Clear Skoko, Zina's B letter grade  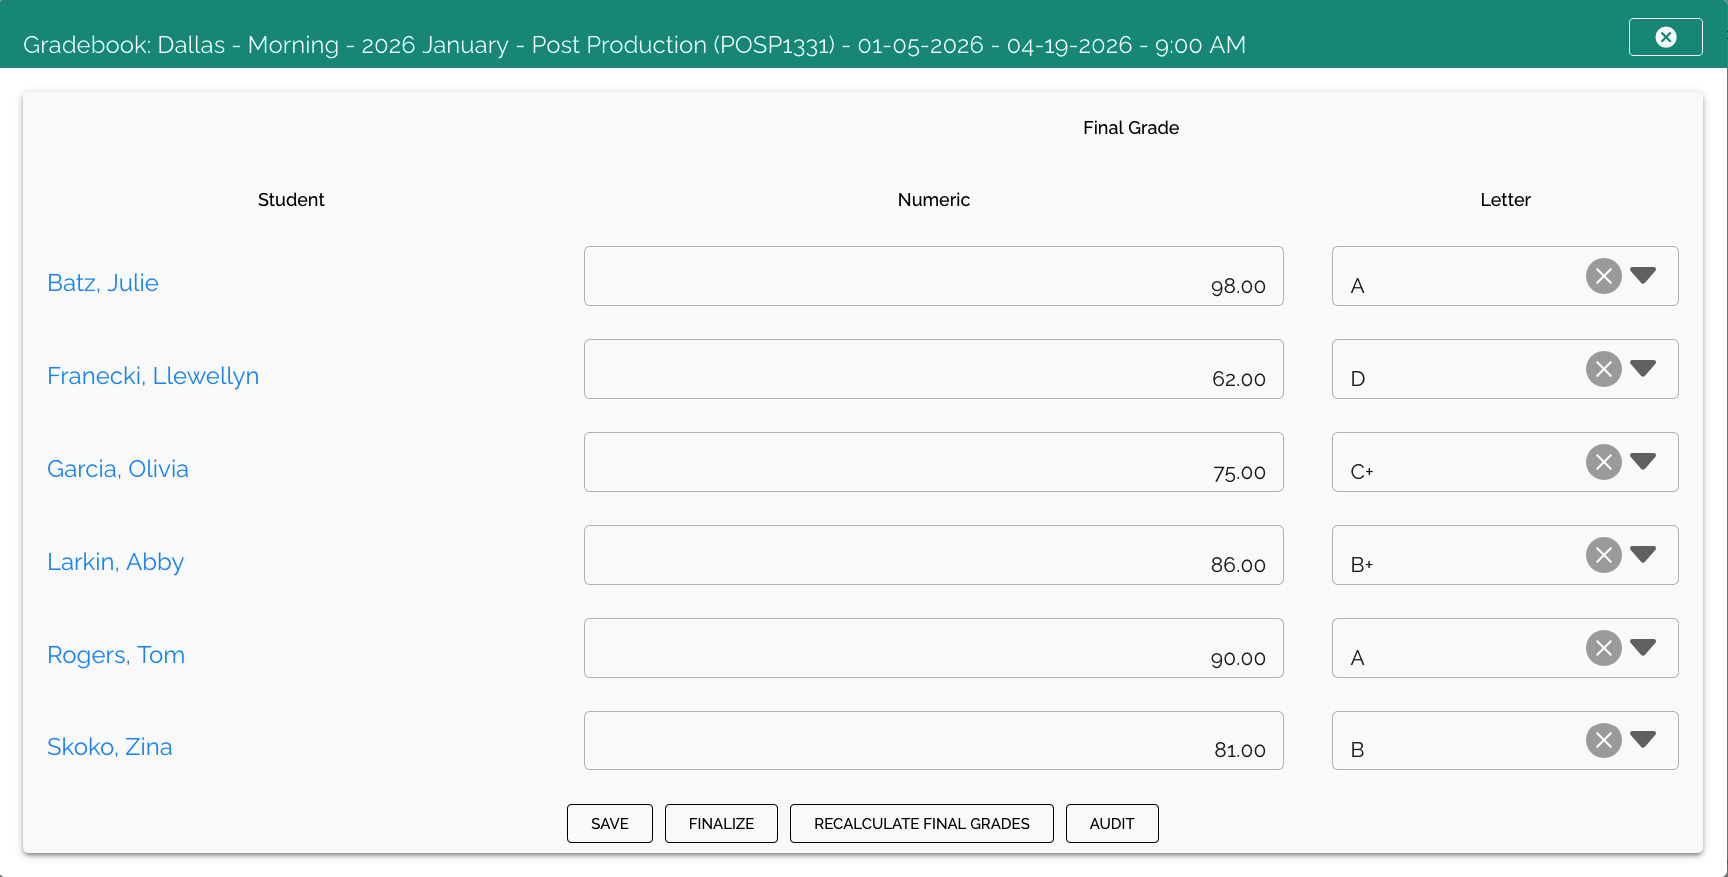pos(1603,740)
